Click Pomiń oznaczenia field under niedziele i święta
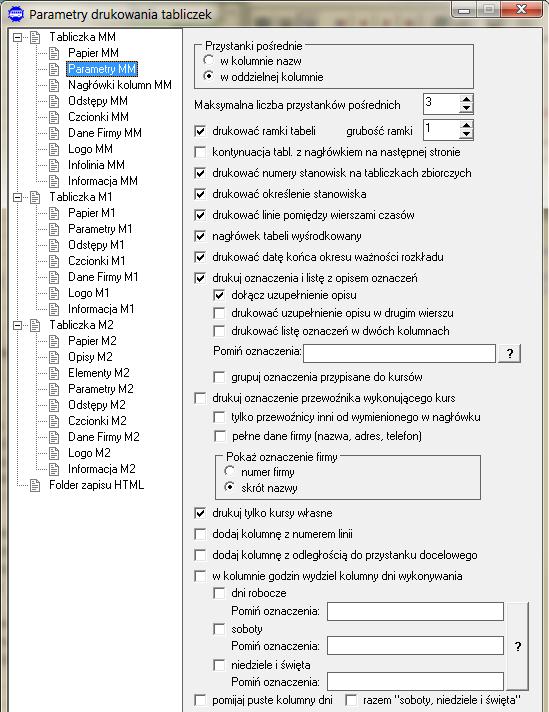Image resolution: width=549 pixels, height=712 pixels. [x=415, y=682]
